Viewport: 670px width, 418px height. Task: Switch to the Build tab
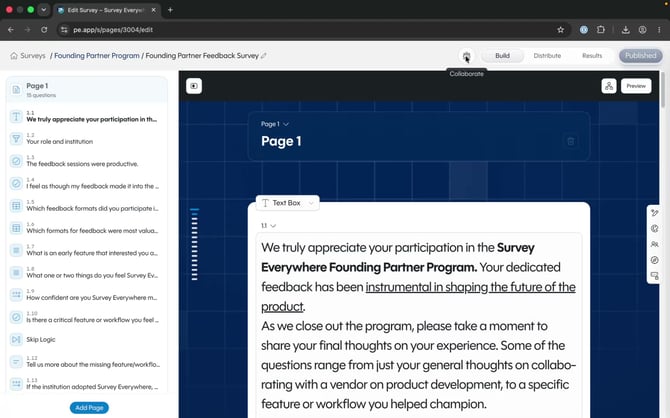point(502,56)
